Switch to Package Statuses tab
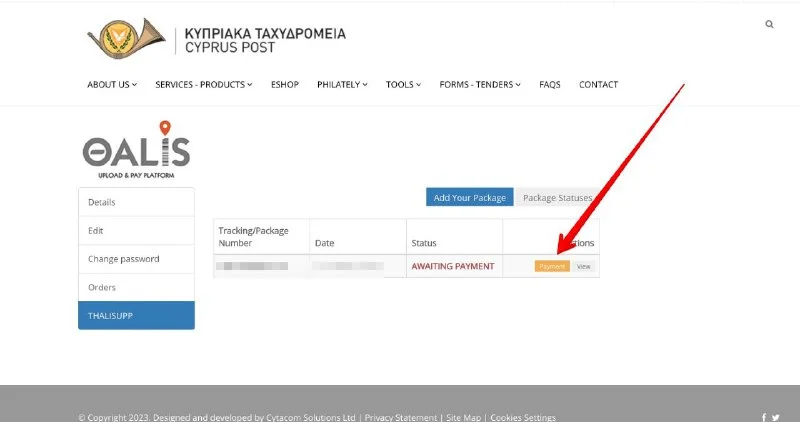The width and height of the screenshot is (800, 422). pos(557,198)
